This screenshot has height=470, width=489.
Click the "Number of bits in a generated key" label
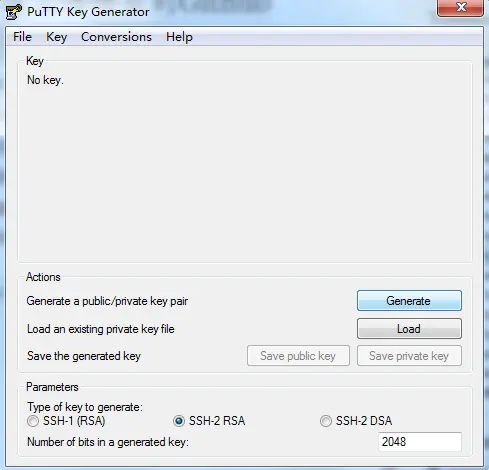coord(108,442)
